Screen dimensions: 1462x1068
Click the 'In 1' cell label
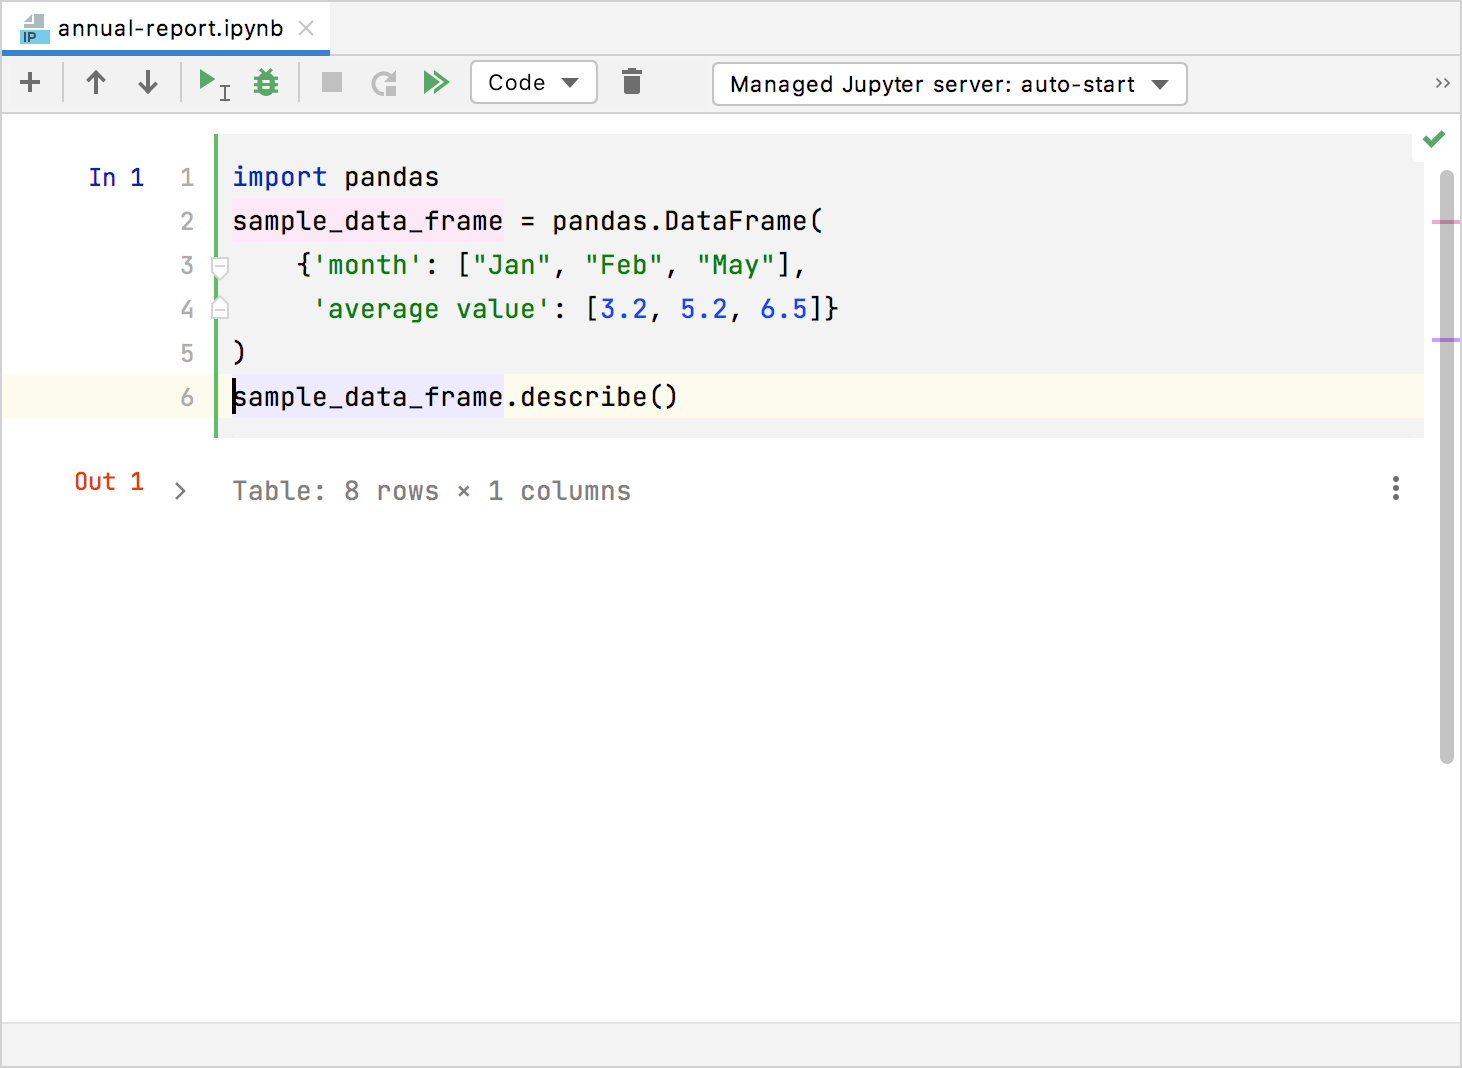pyautogui.click(x=116, y=177)
